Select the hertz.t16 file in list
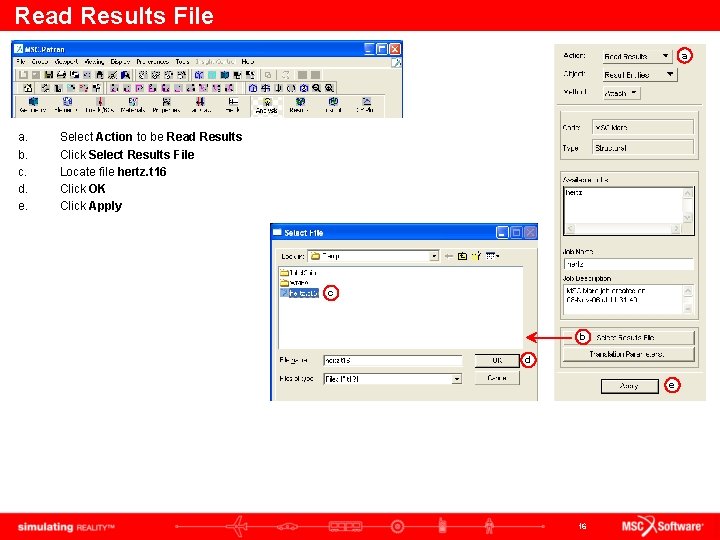 299,293
